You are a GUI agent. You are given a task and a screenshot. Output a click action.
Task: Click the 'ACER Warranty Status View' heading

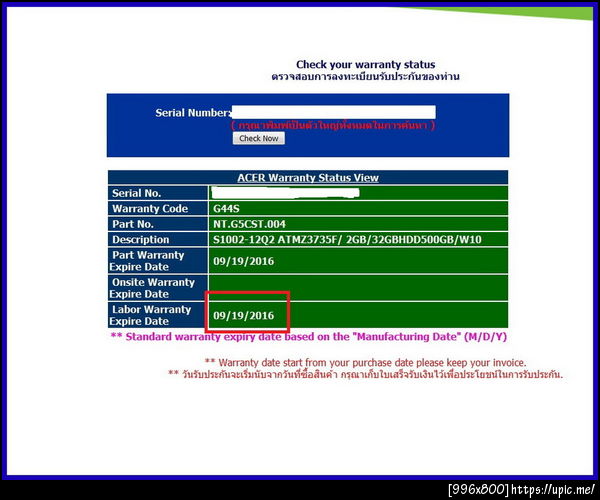[x=308, y=178]
